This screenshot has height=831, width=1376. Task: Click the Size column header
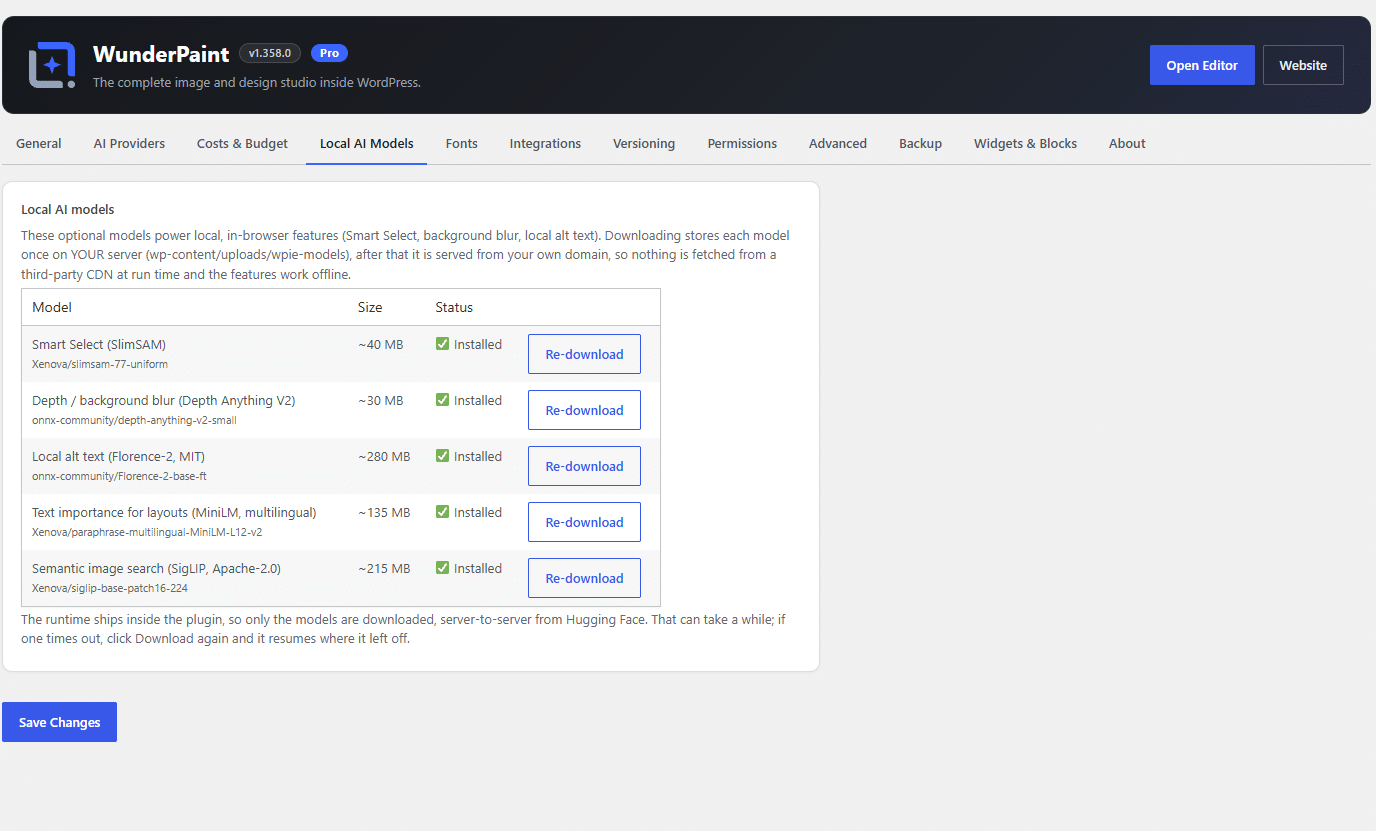tap(370, 307)
